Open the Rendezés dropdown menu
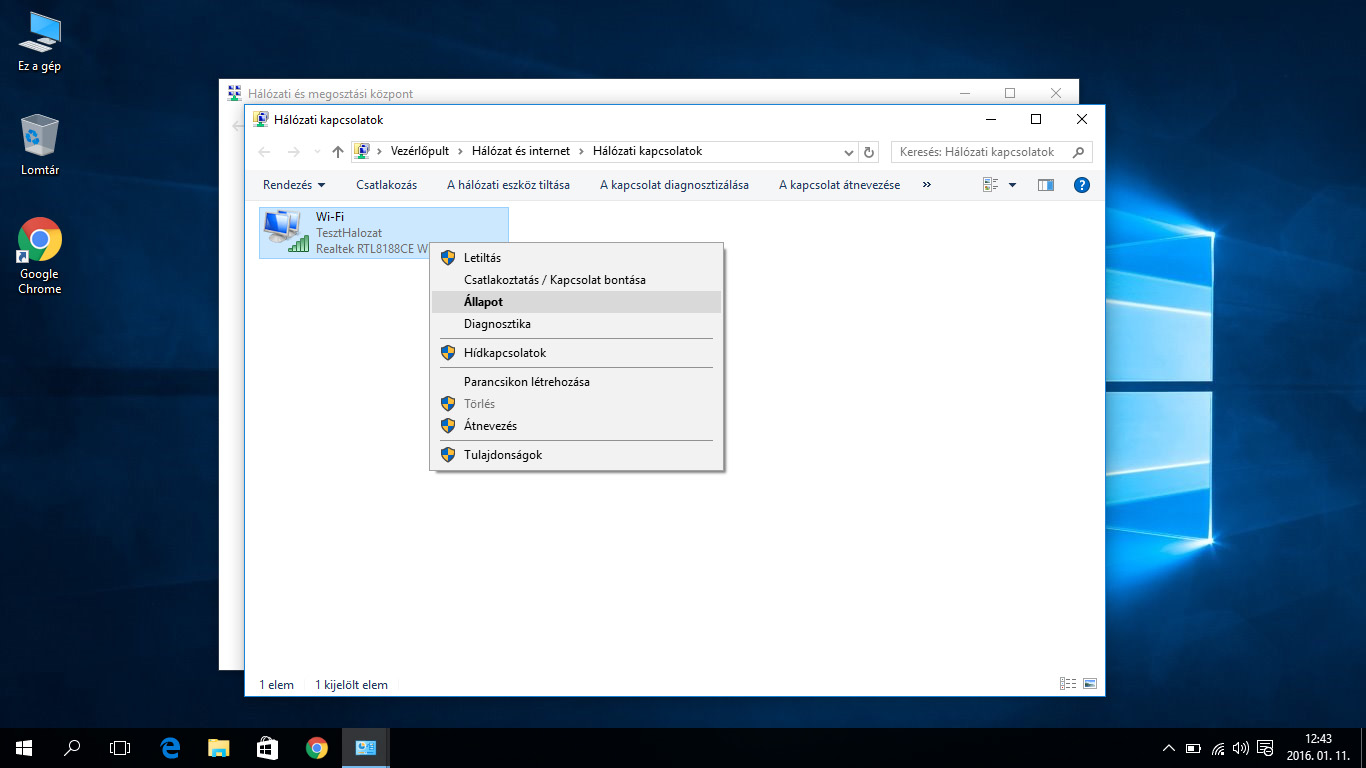The height and width of the screenshot is (768, 1366). coord(294,185)
